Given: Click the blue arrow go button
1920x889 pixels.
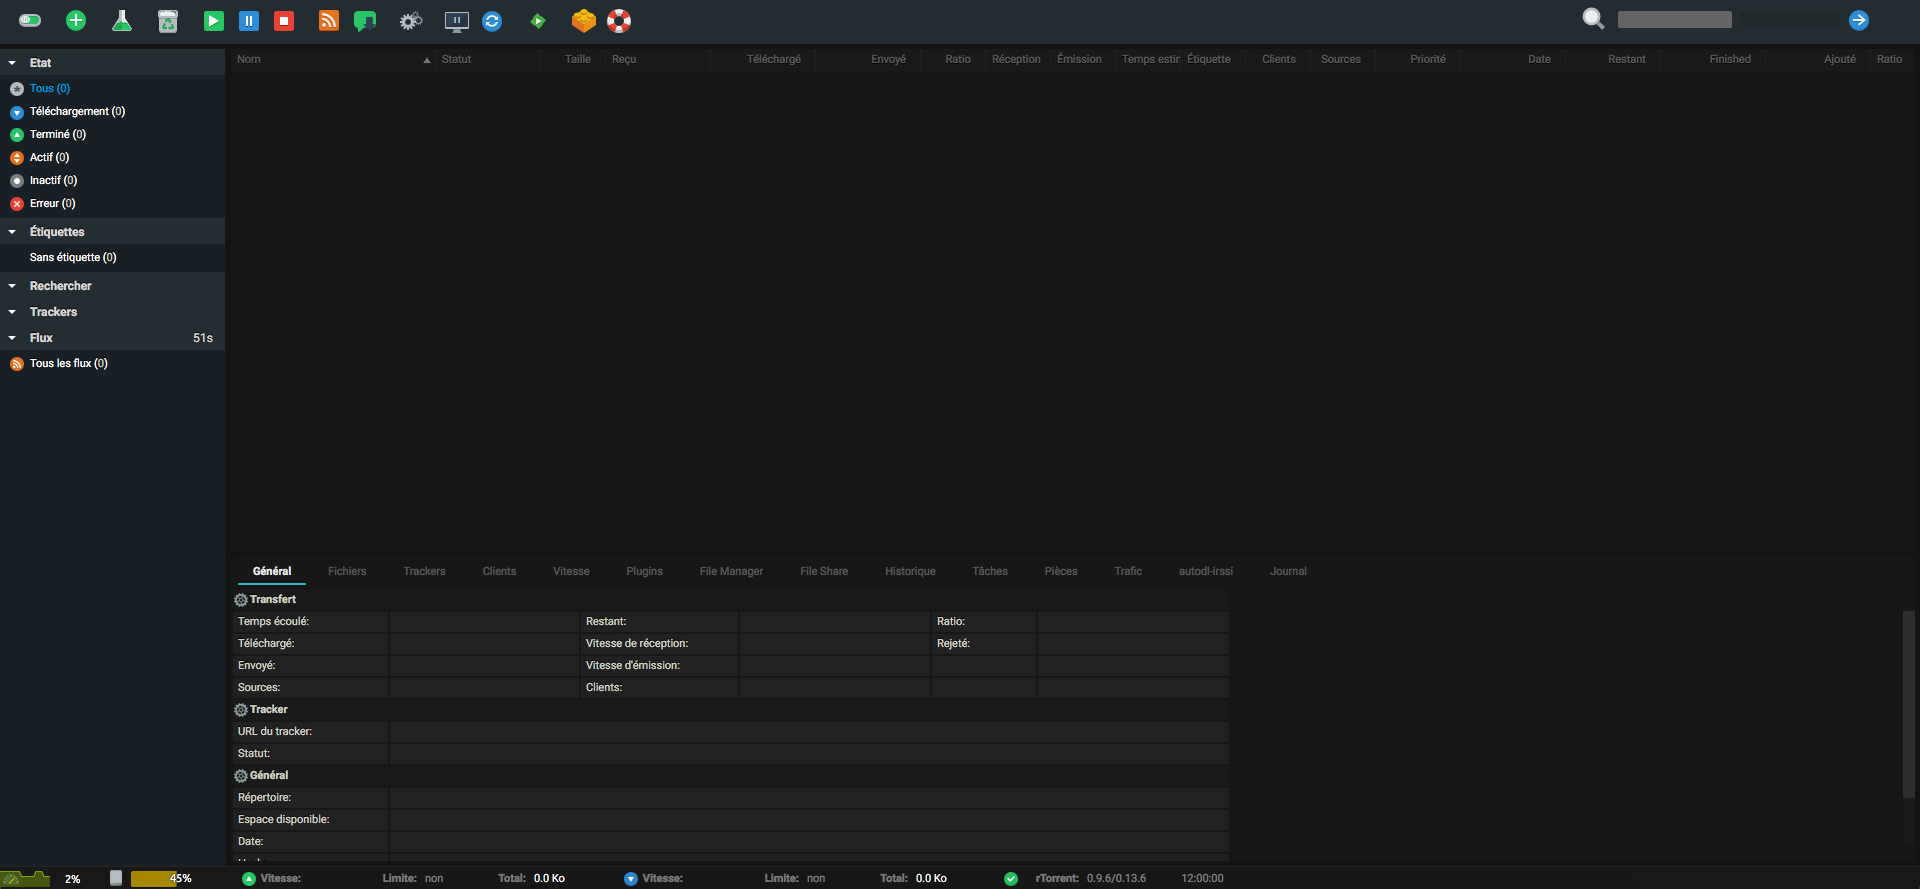Looking at the screenshot, I should pos(1859,20).
